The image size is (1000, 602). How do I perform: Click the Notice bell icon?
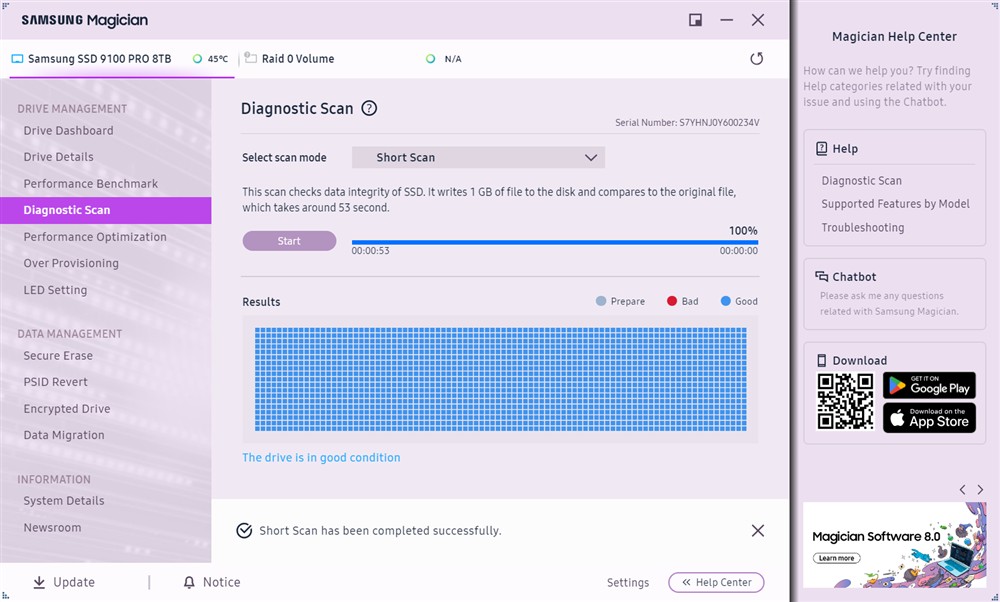click(x=189, y=582)
